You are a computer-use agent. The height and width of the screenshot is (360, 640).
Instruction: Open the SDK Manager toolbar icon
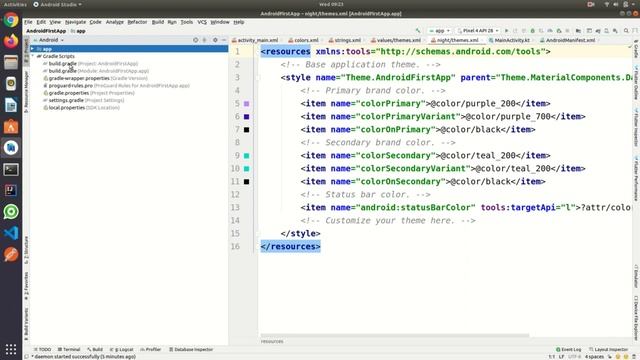[615, 31]
